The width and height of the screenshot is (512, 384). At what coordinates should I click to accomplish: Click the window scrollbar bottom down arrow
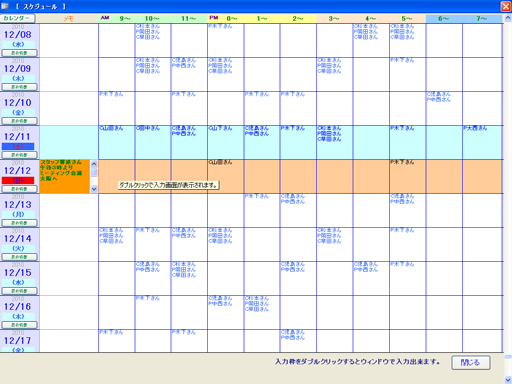pos(508,380)
